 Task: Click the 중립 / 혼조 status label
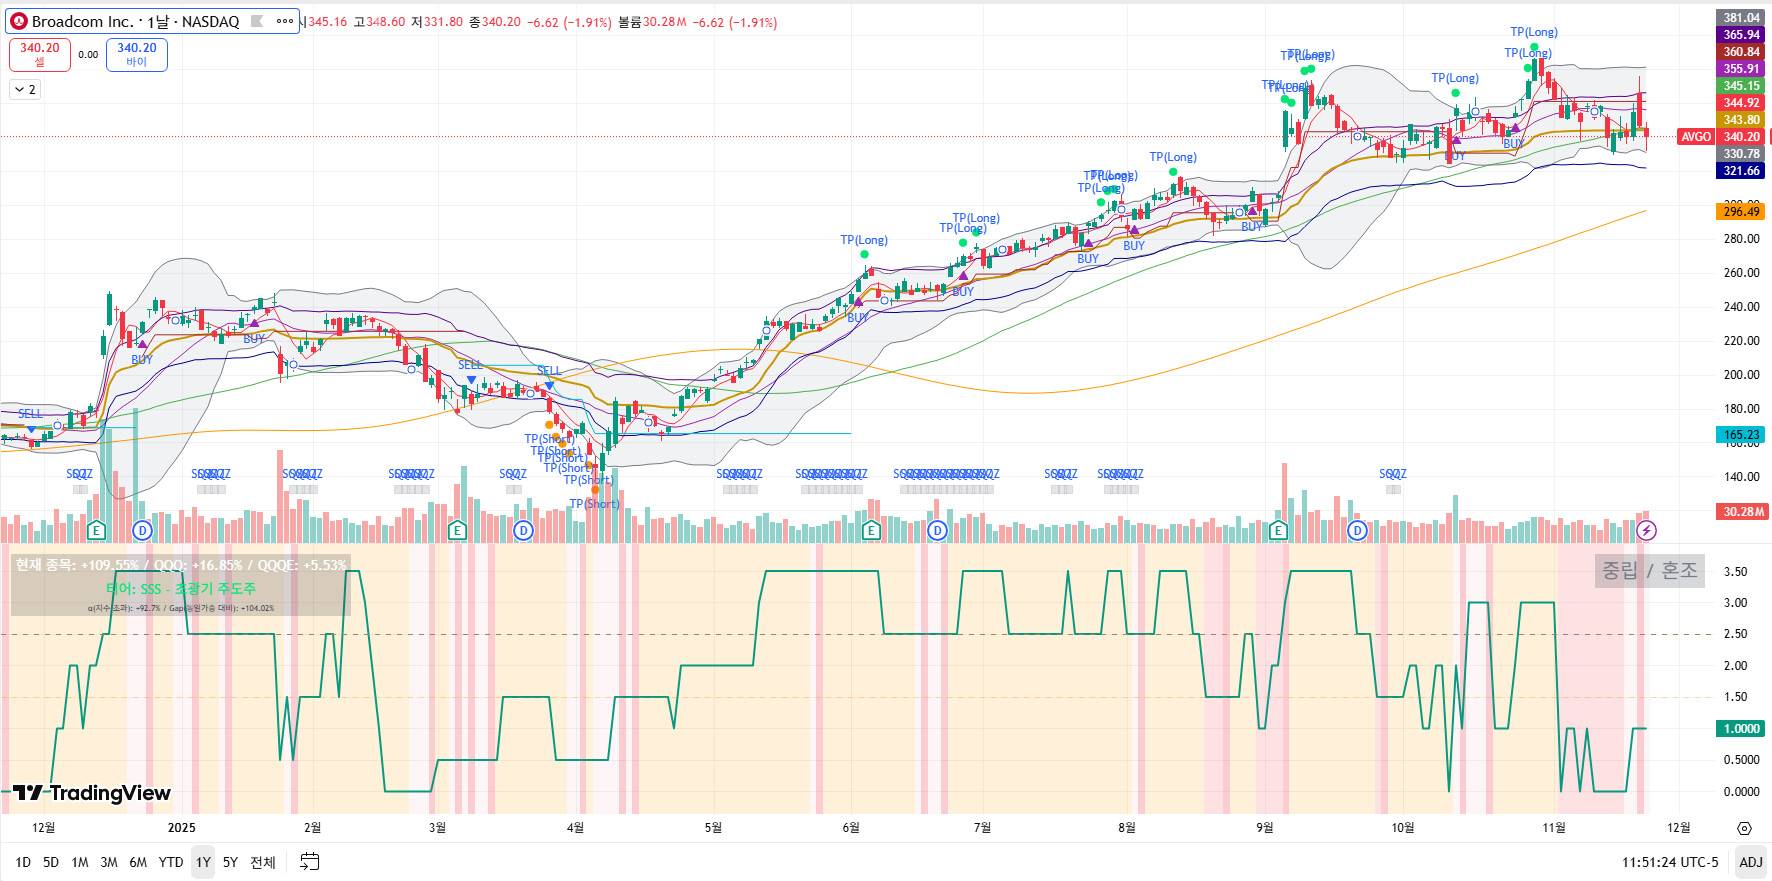(1650, 570)
